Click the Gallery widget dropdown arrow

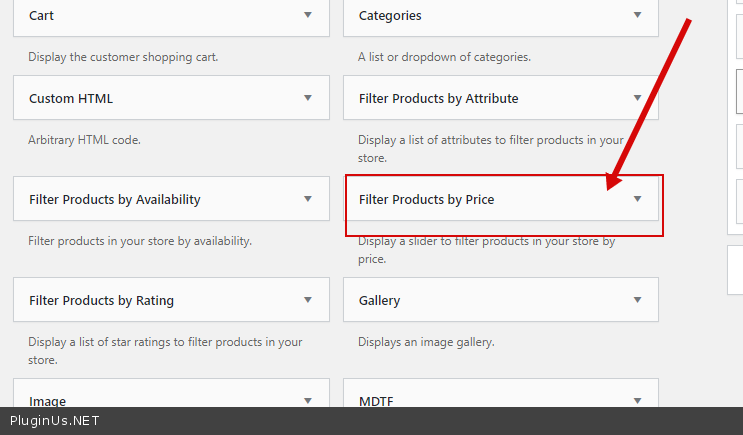(637, 300)
